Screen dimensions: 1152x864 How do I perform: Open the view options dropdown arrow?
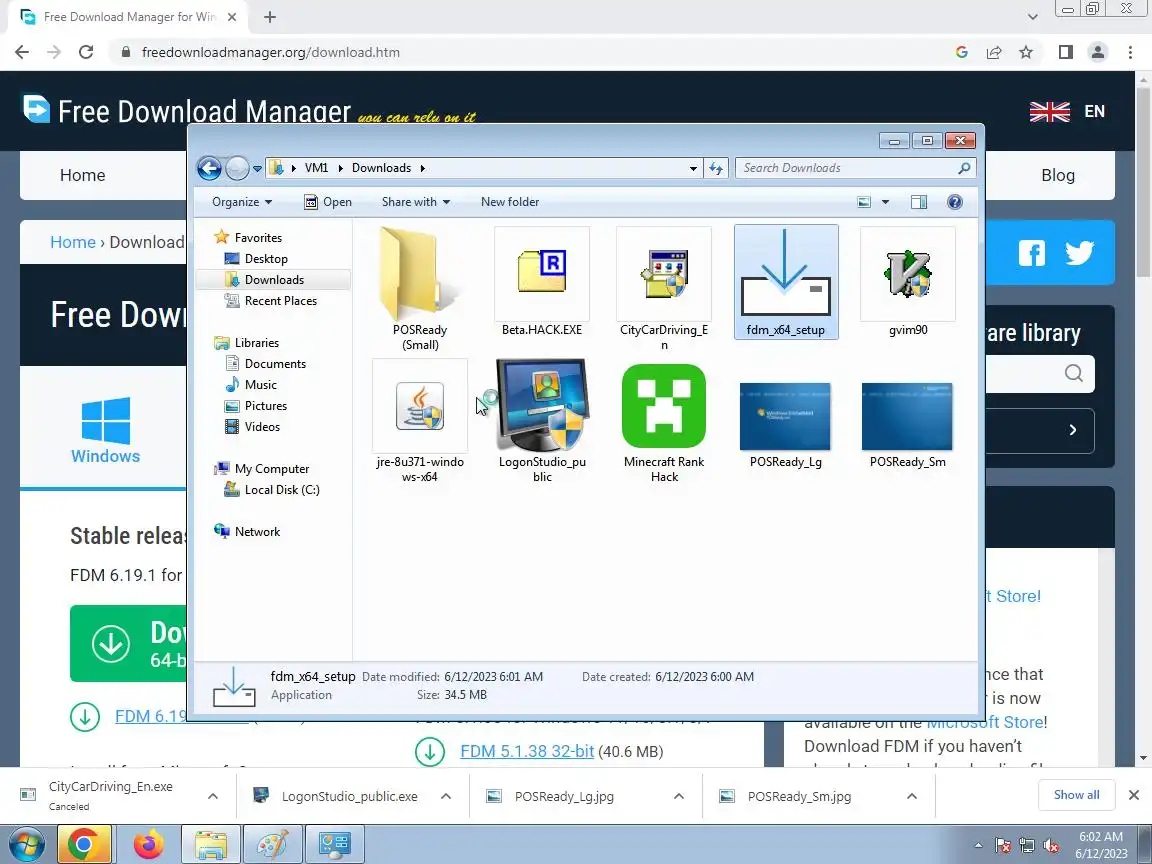click(885, 202)
